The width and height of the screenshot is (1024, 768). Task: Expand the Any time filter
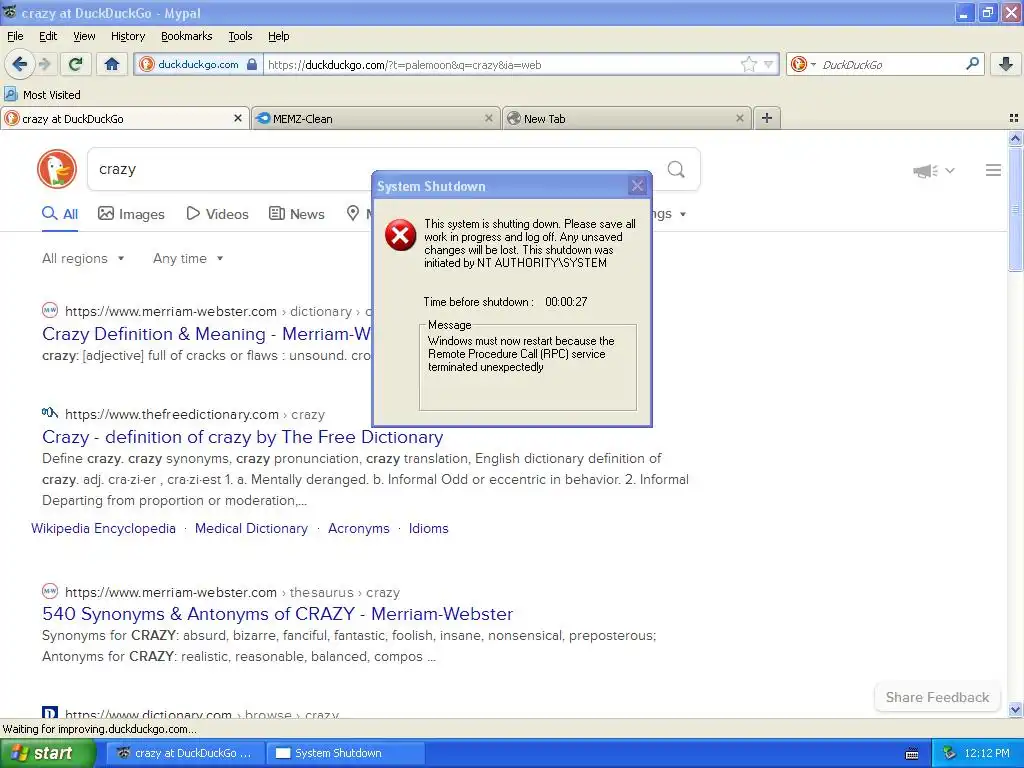(x=188, y=259)
